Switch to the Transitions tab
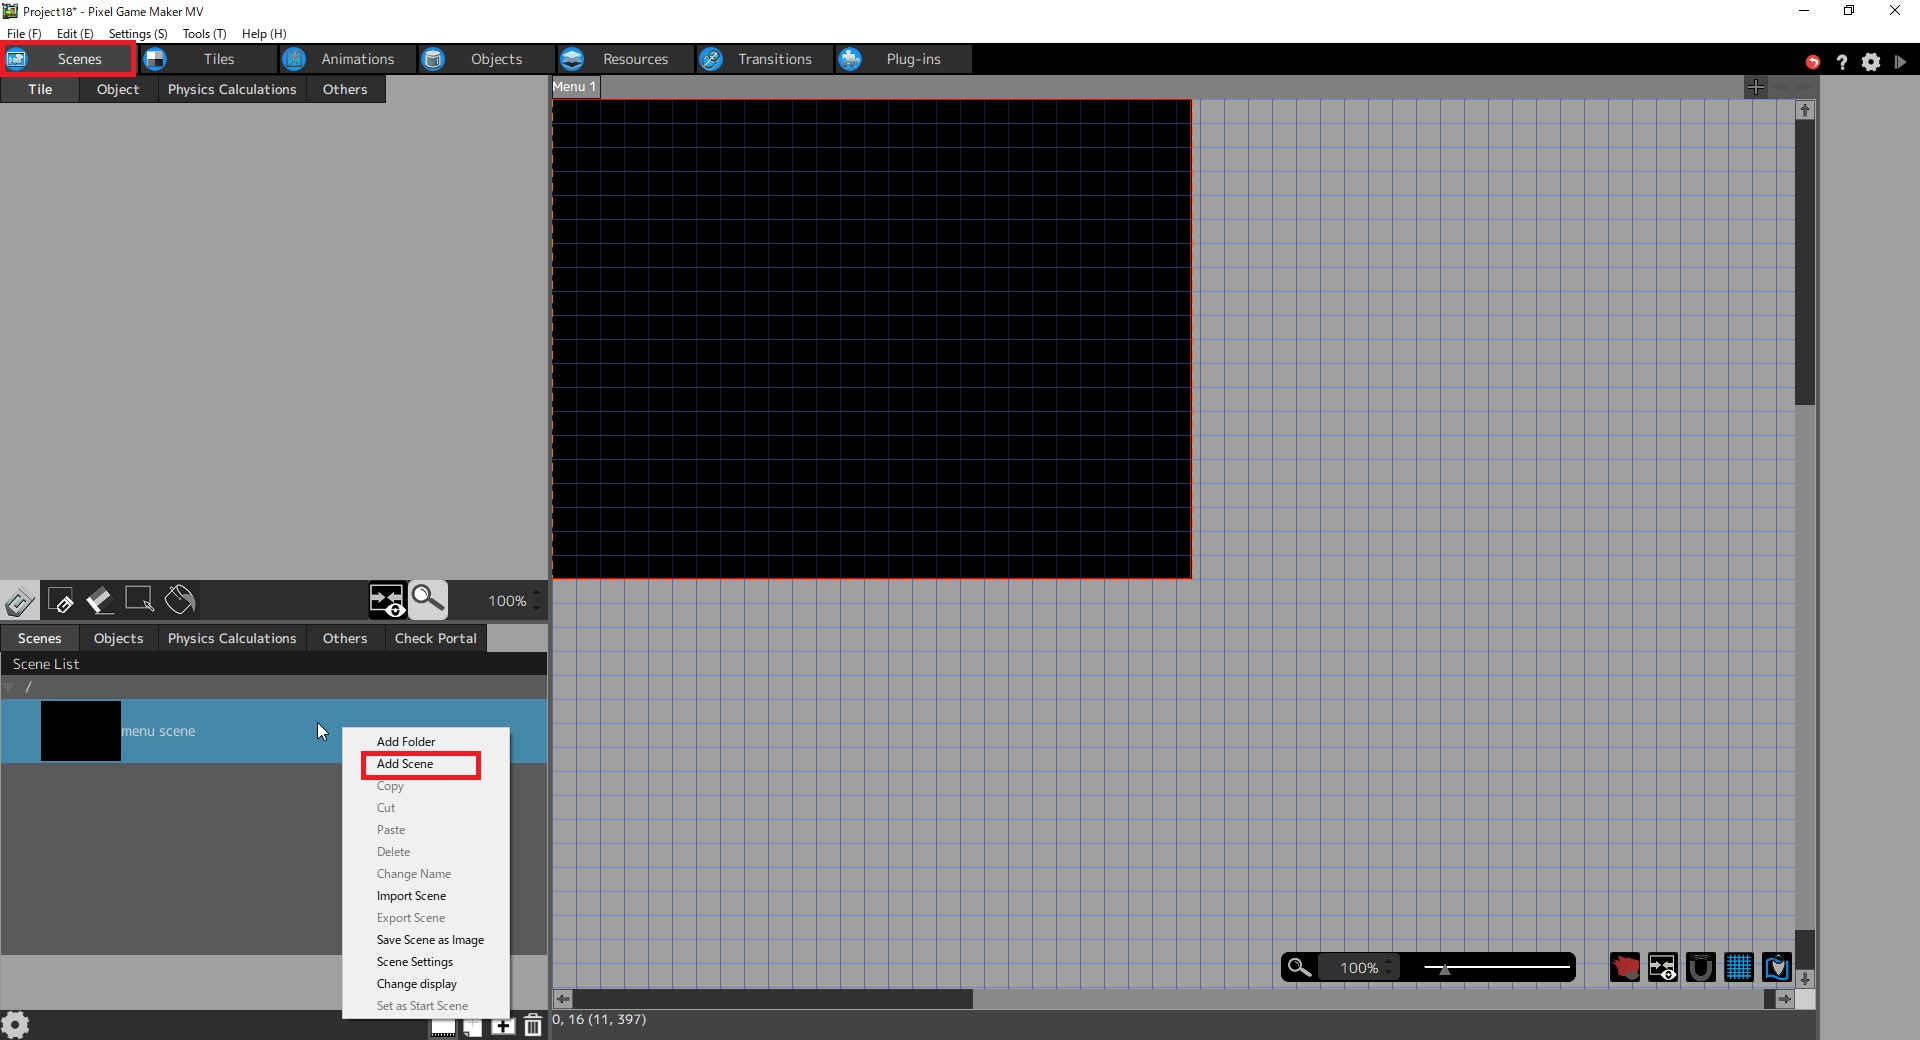The image size is (1920, 1040). pyautogui.click(x=763, y=59)
